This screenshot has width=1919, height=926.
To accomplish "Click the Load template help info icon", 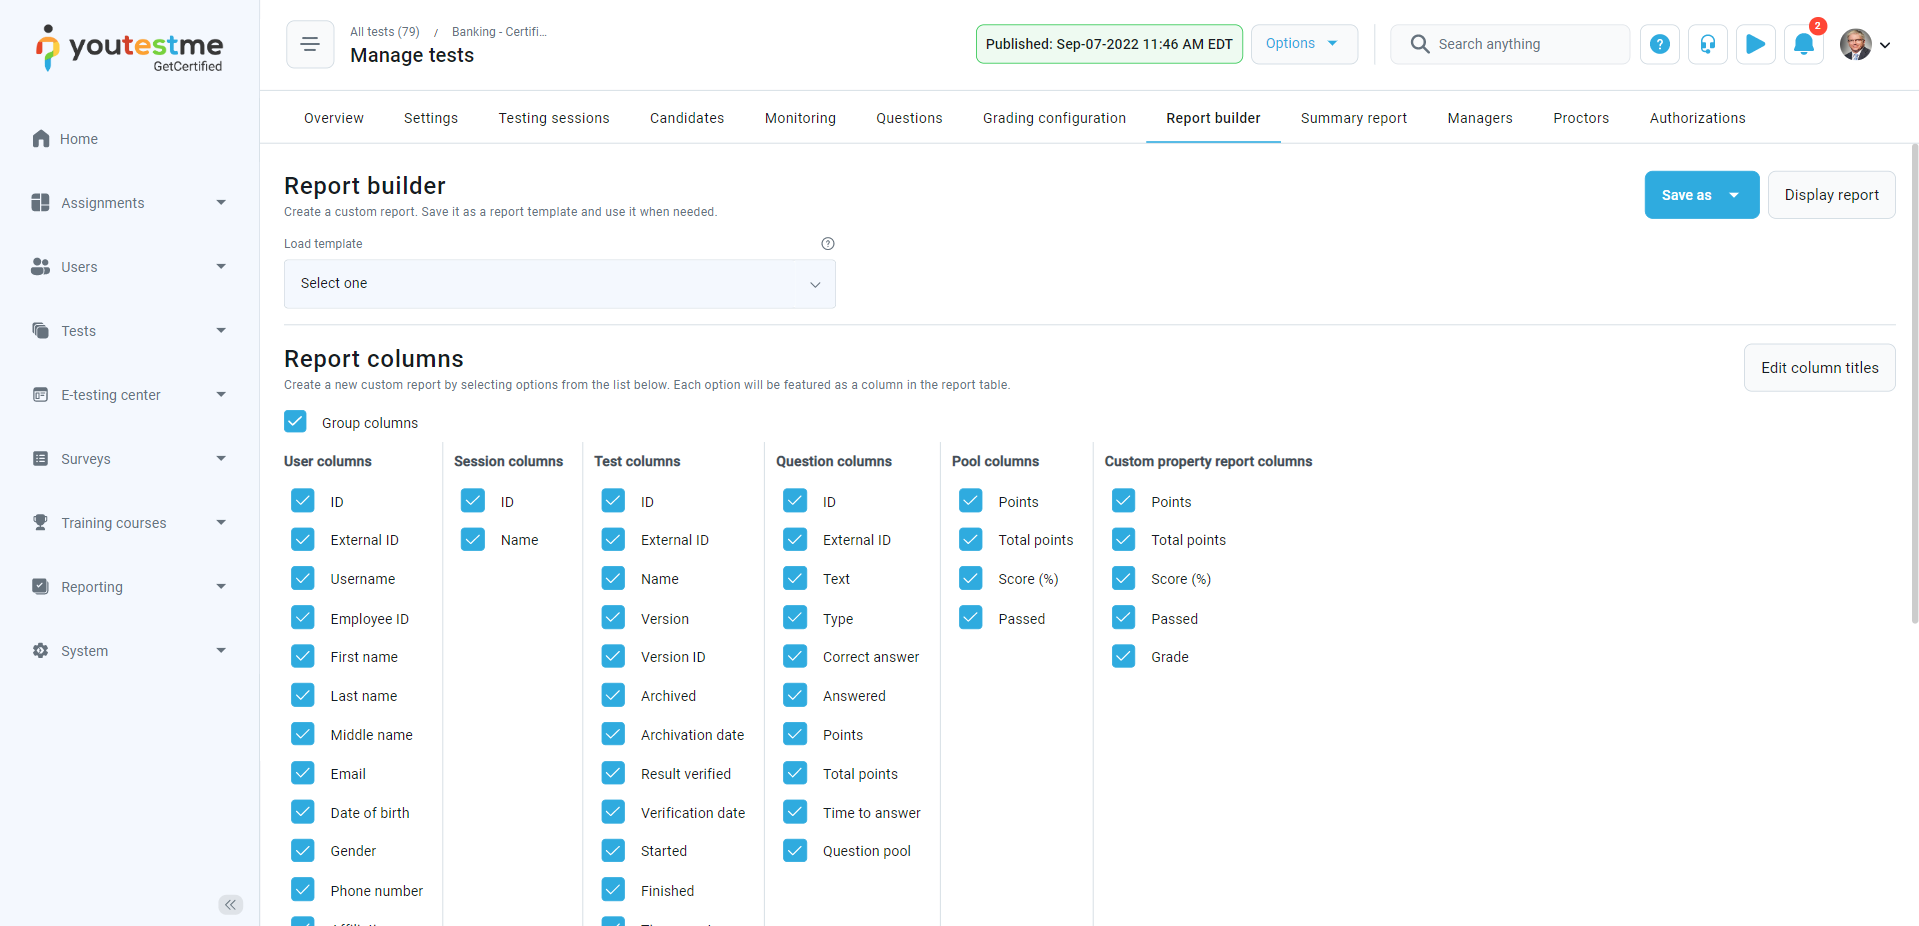I will click(827, 244).
